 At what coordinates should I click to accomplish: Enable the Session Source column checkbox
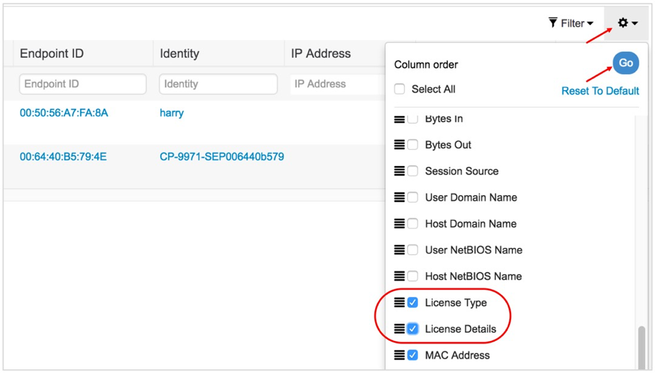pyautogui.click(x=413, y=171)
